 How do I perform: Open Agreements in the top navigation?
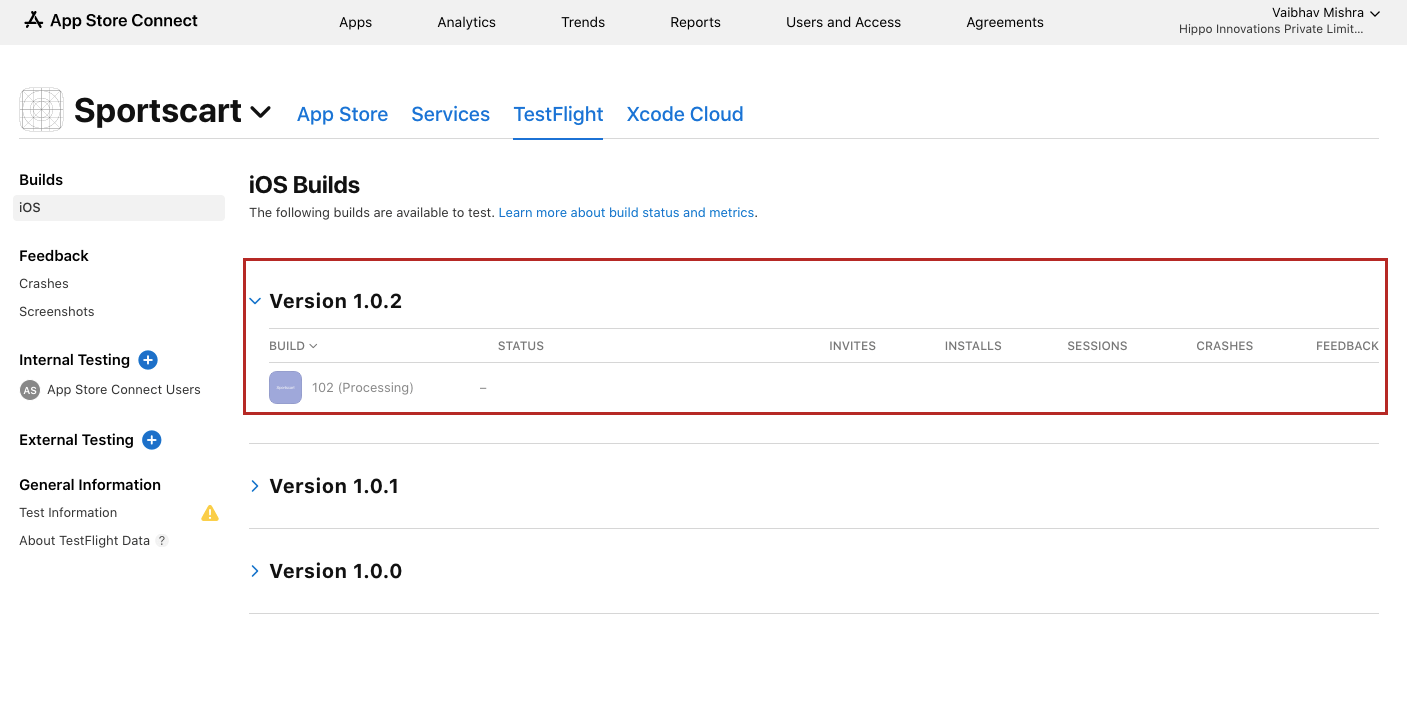pos(1005,22)
